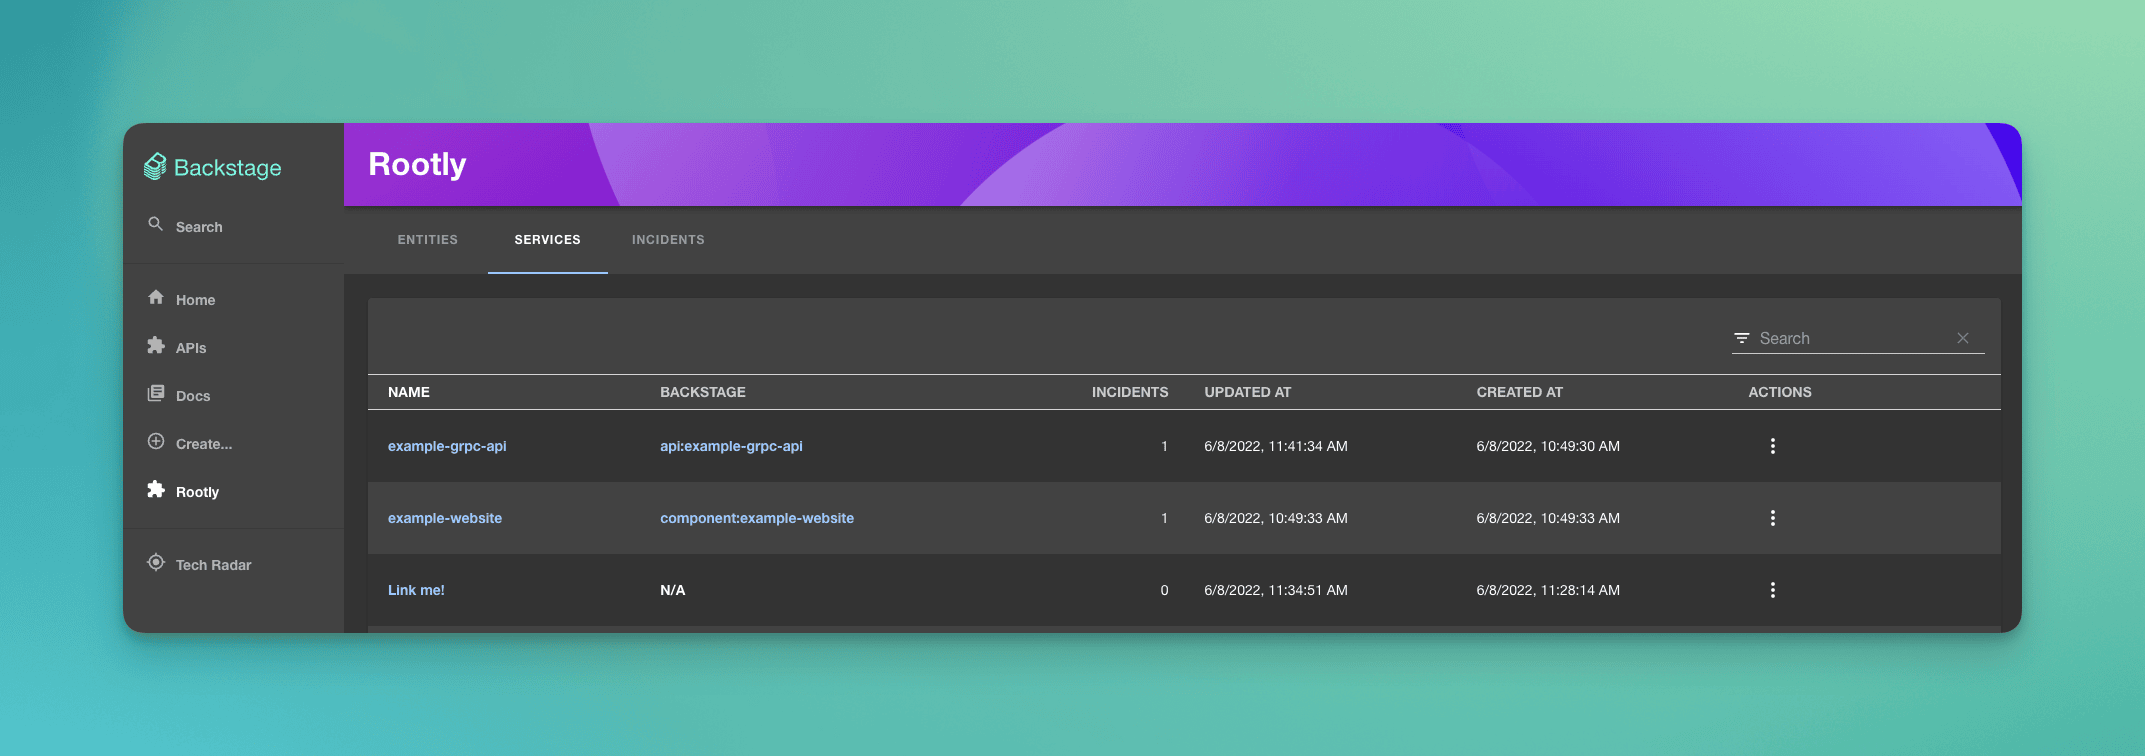Click the Rootly page title
Screen dimensions: 2145x756
417,164
